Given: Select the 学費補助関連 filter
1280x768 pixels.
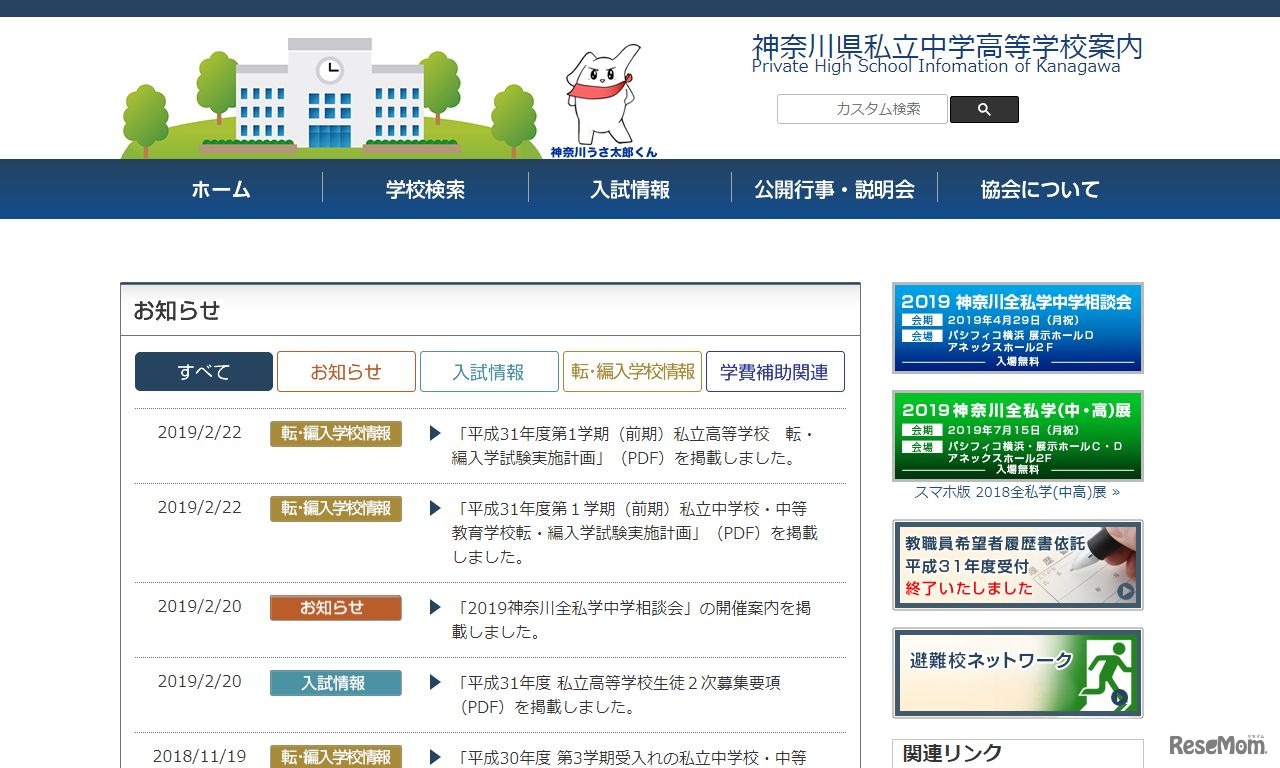Looking at the screenshot, I should coord(776,371).
